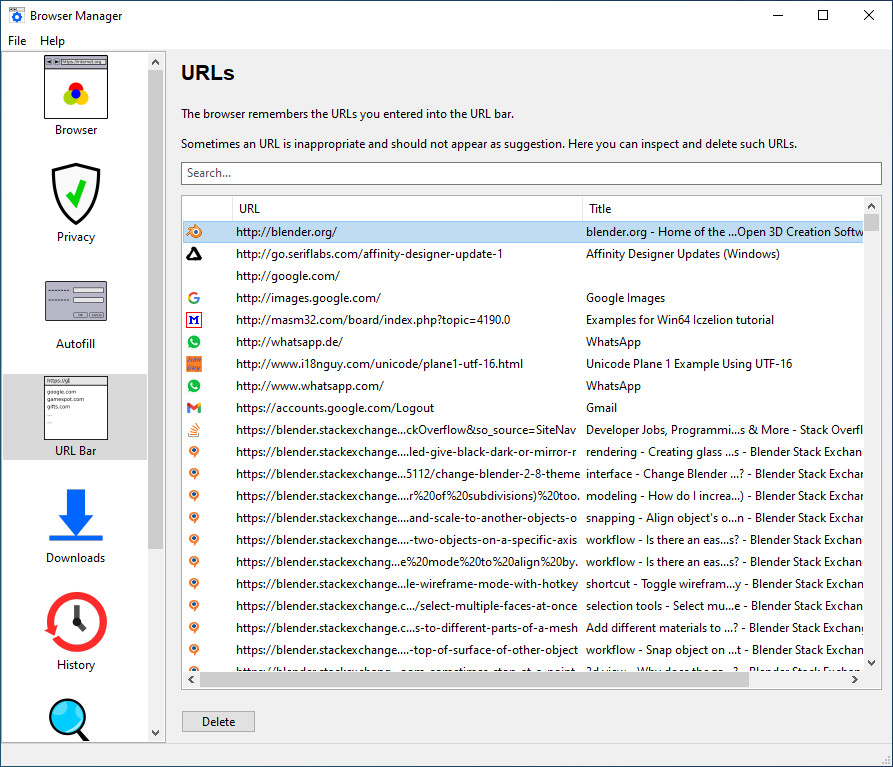Viewport: 893px width, 767px height.
Task: Click horizontal scrollbar right arrow
Action: (855, 679)
